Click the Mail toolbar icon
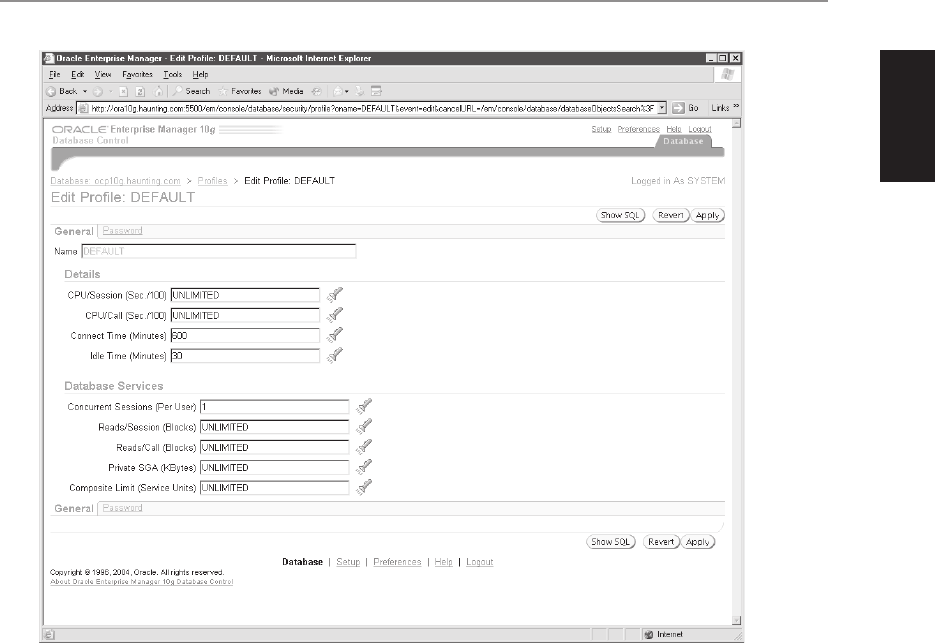Image resolution: width=935 pixels, height=643 pixels. click(x=338, y=91)
